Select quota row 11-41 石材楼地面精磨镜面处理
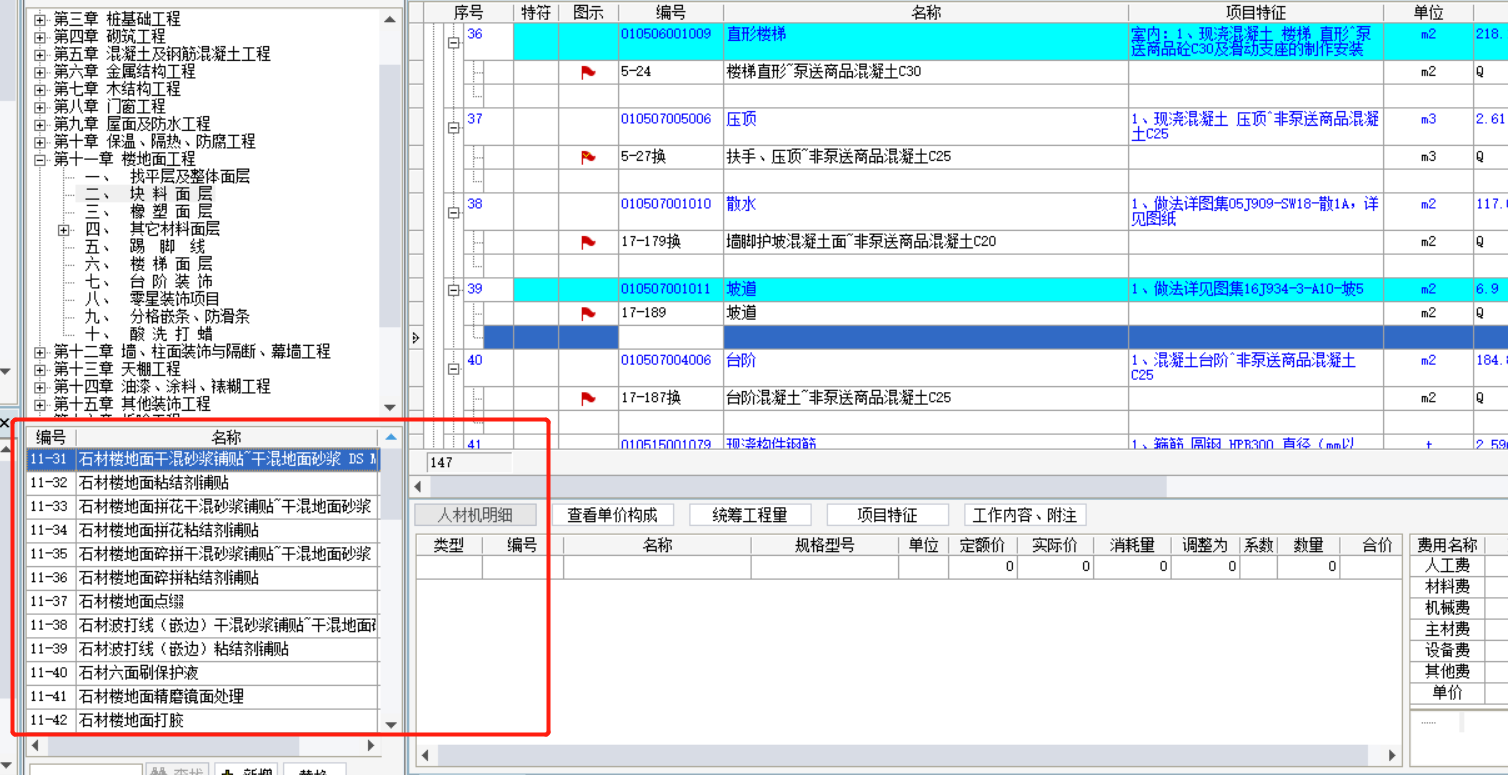 pos(203,697)
